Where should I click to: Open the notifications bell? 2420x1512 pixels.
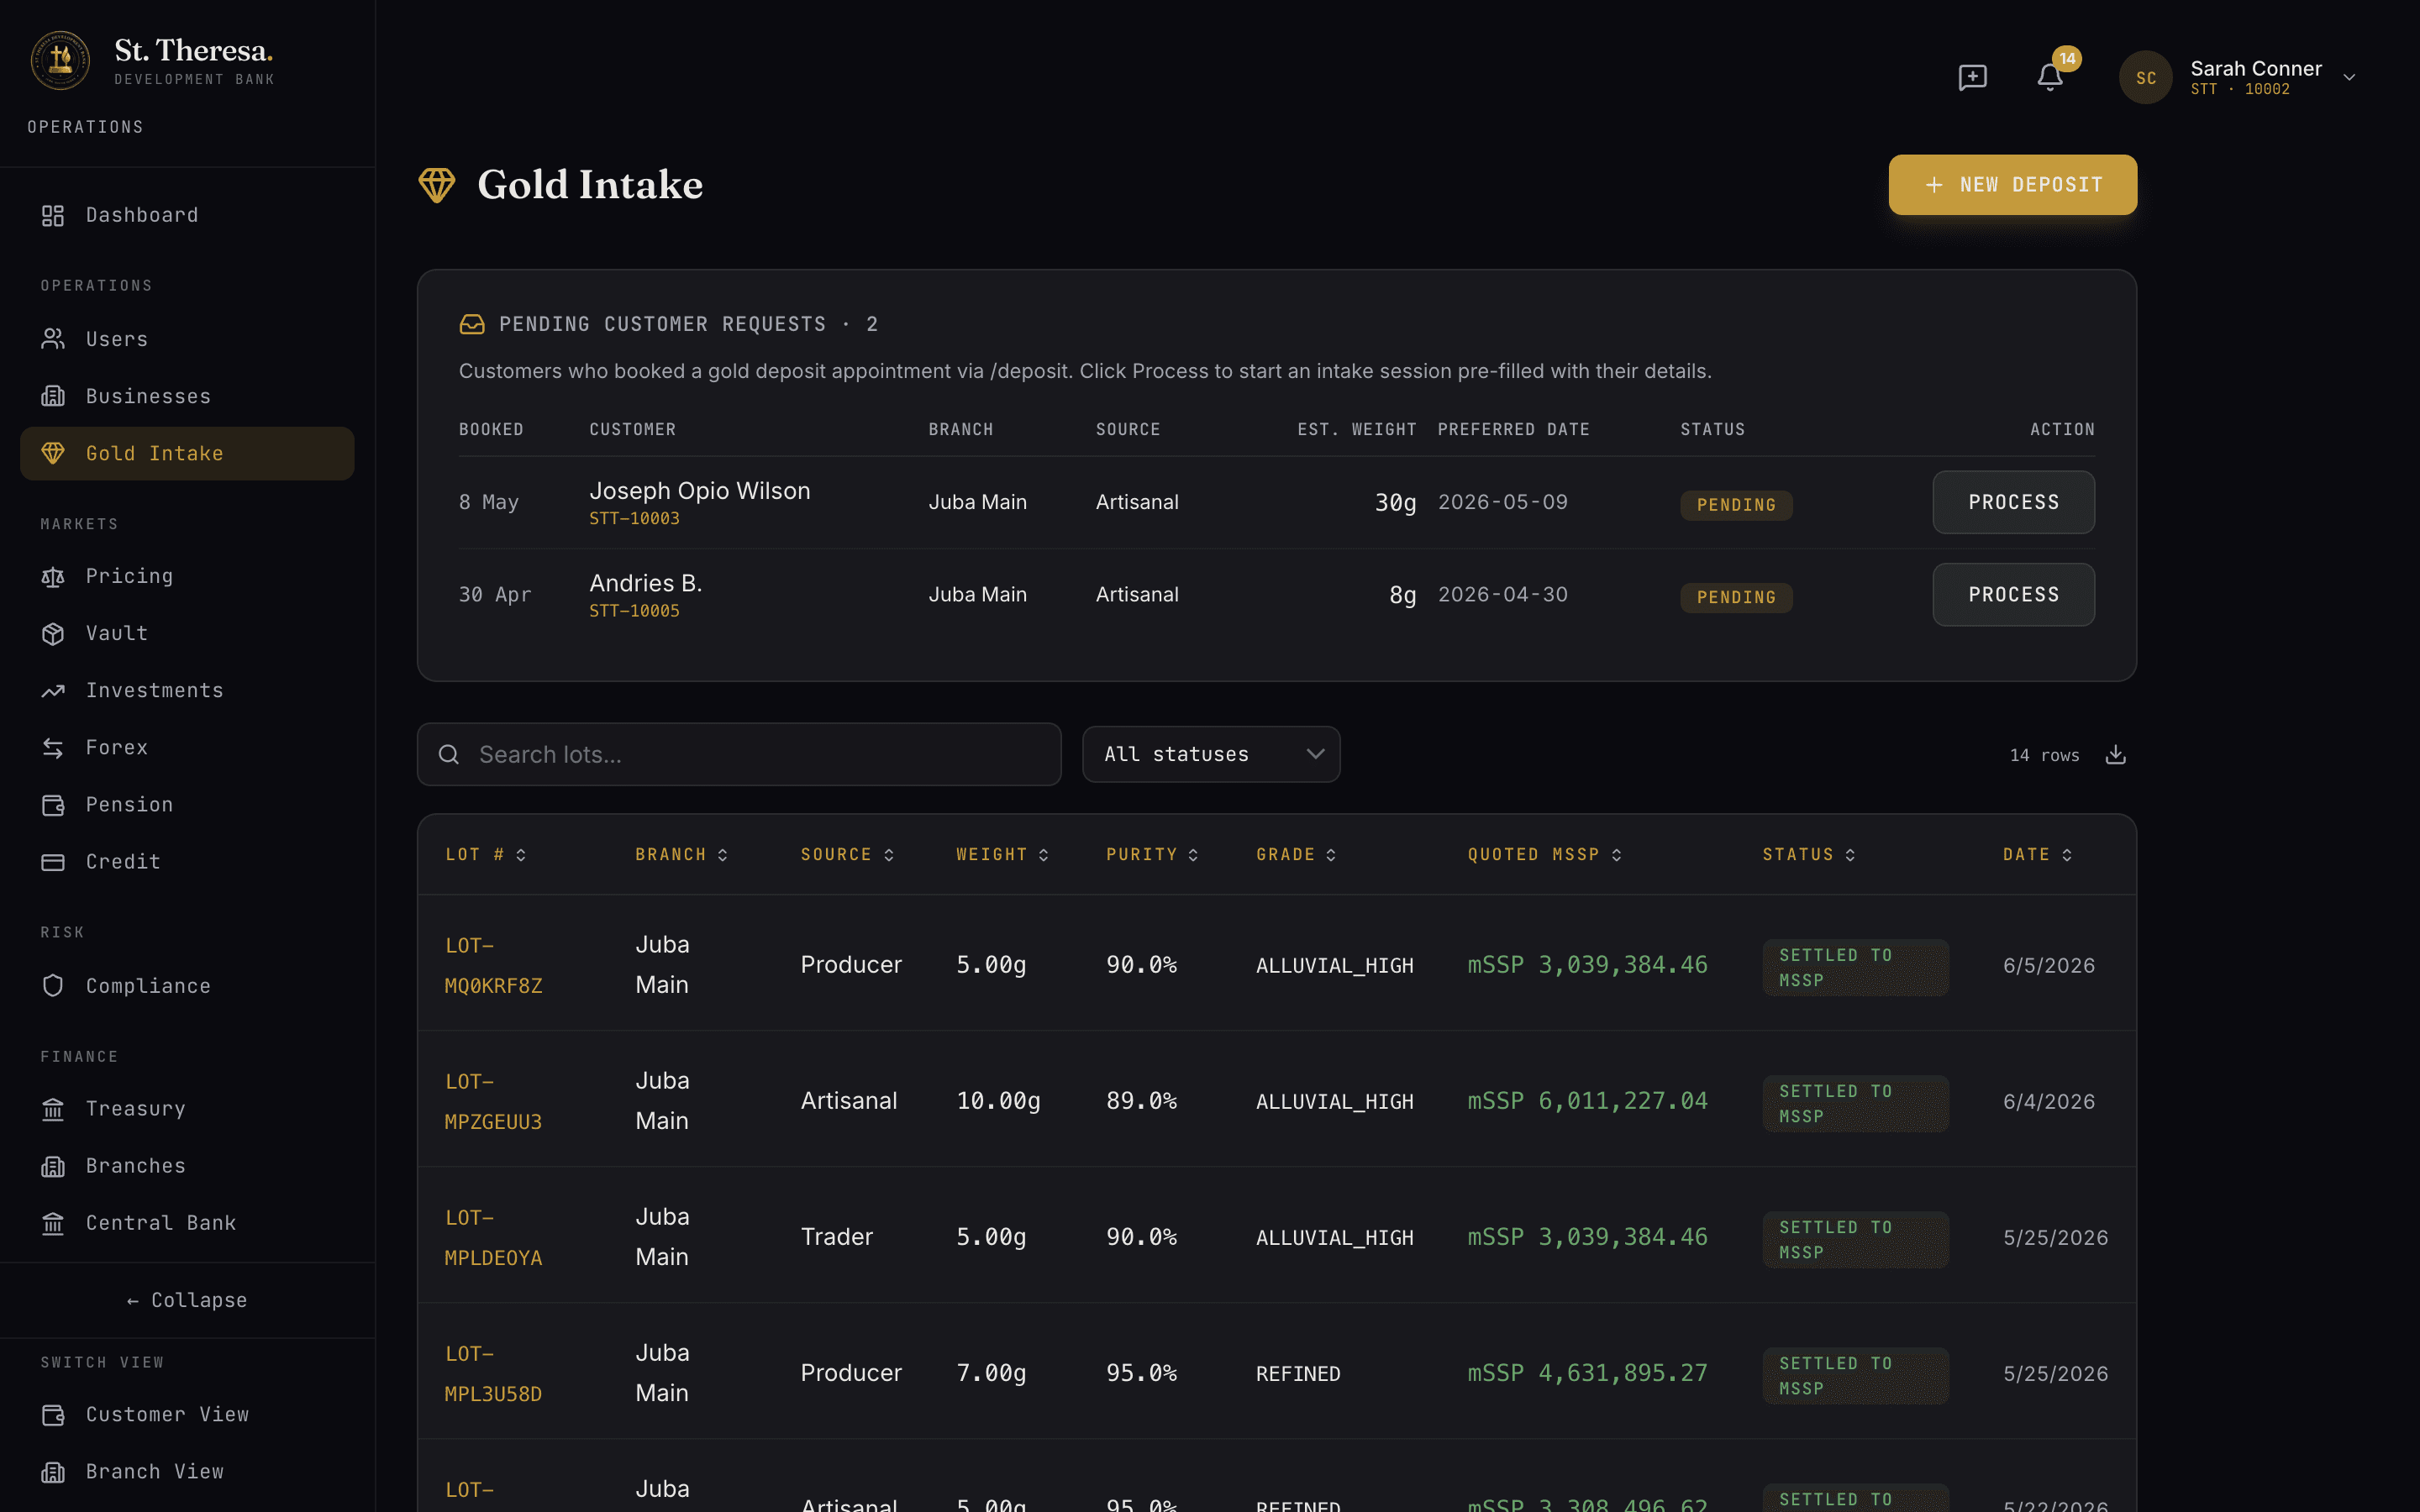[x=2049, y=77]
